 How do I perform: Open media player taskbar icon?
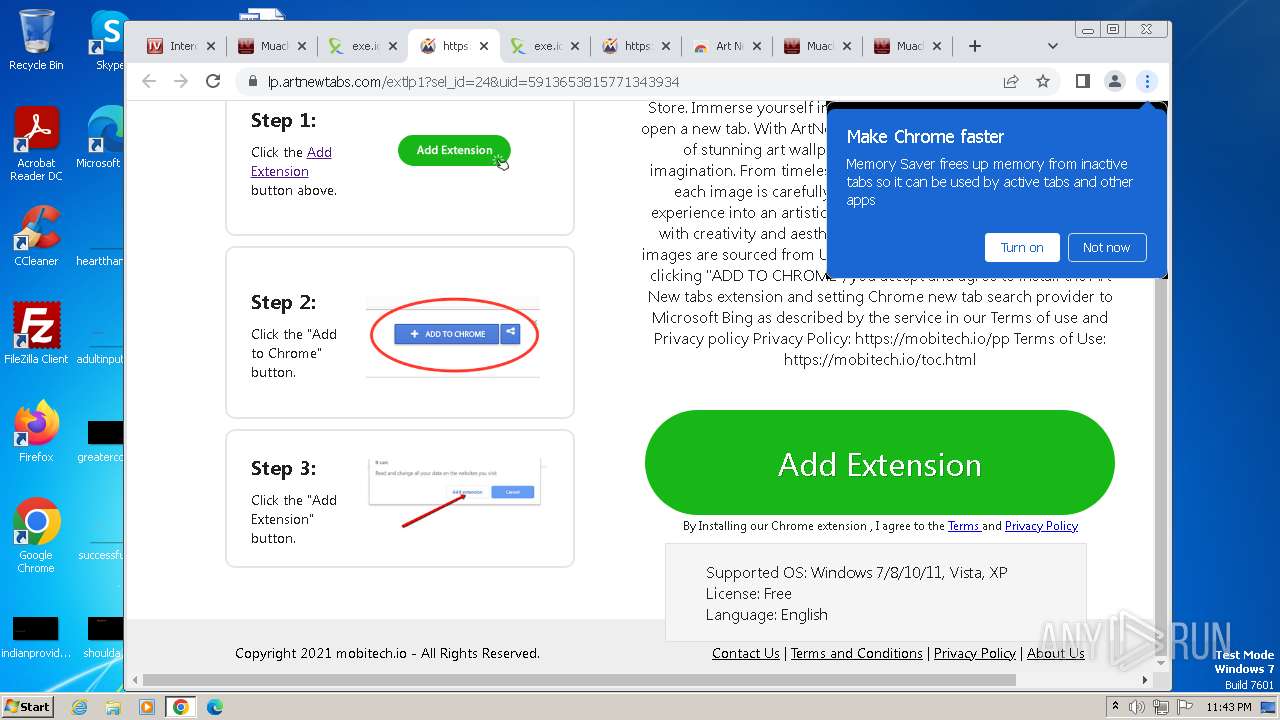click(x=147, y=707)
